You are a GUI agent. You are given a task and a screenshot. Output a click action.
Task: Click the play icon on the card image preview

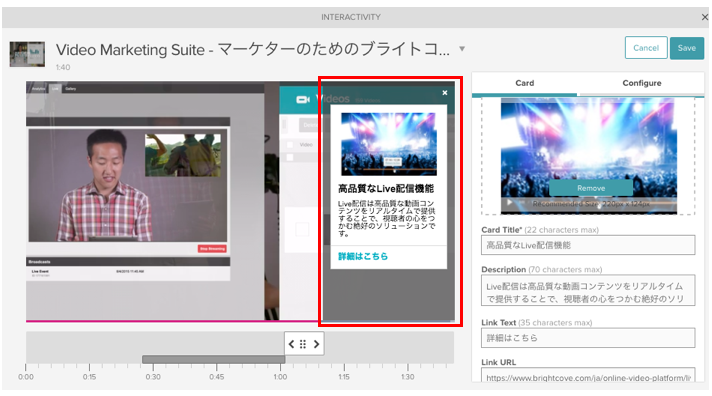tap(509, 203)
